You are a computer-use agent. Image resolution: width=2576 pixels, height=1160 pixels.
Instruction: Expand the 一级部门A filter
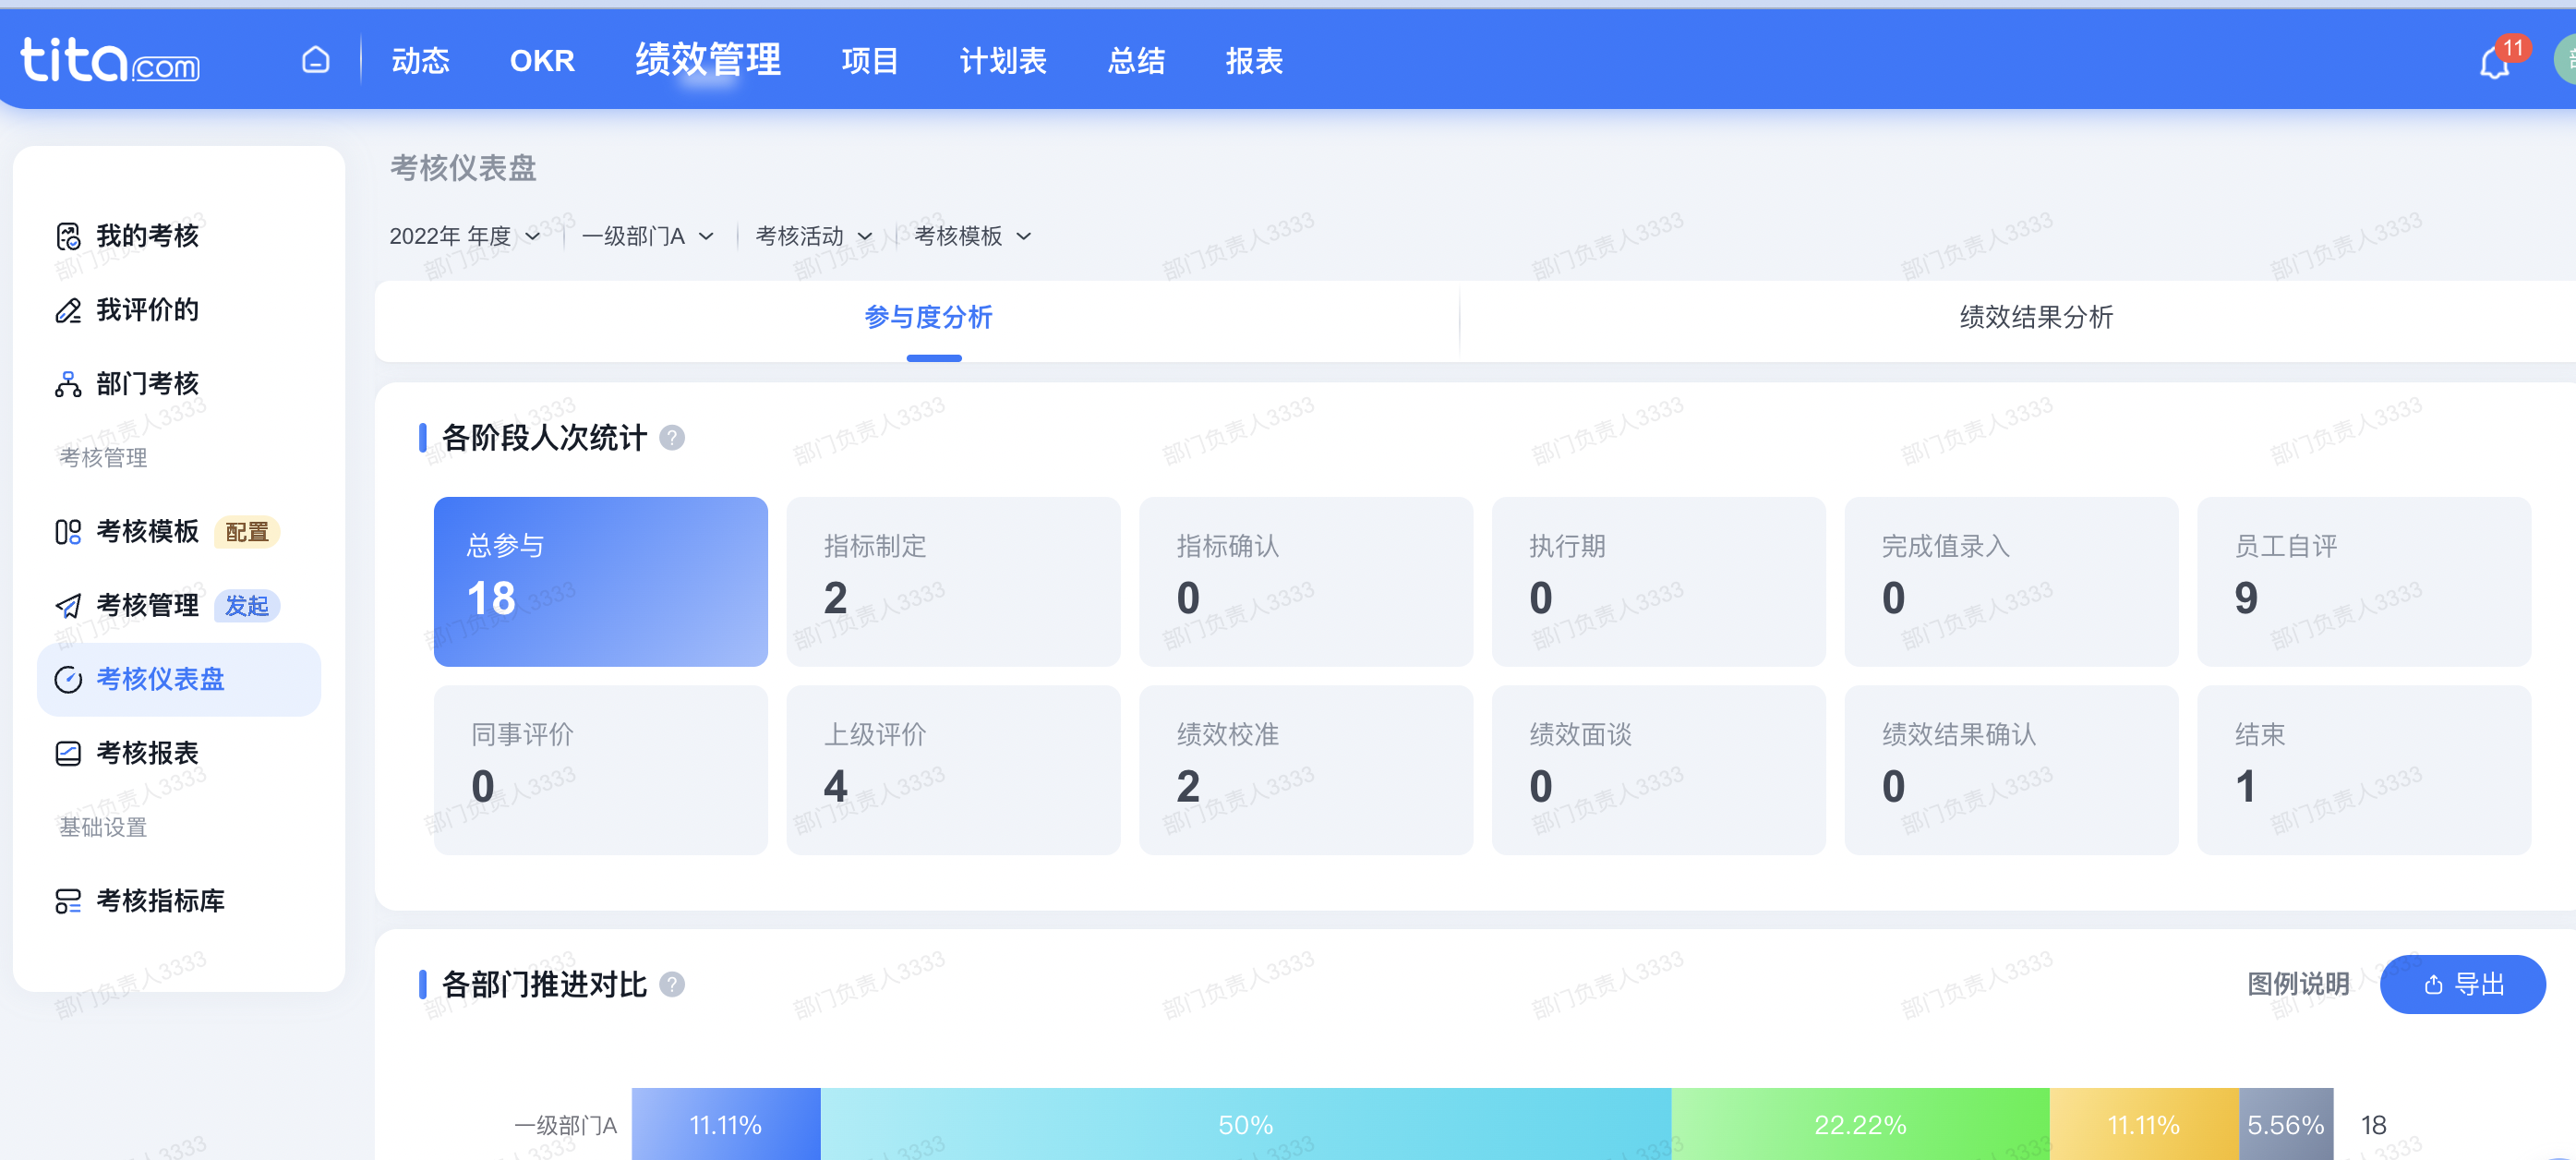click(648, 236)
